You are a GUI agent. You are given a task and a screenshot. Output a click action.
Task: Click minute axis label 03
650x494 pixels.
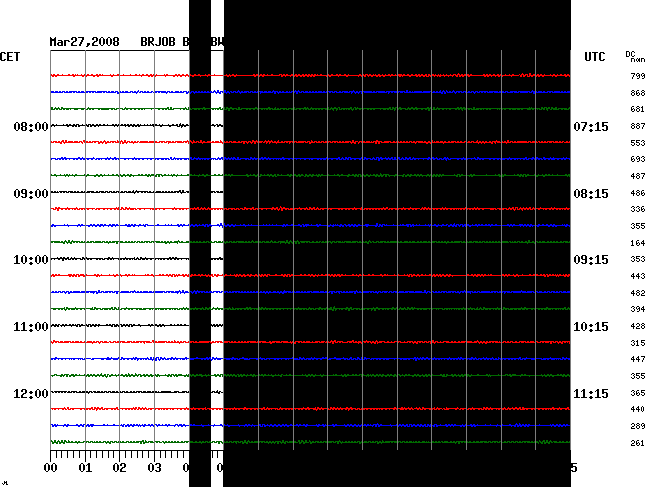click(155, 468)
